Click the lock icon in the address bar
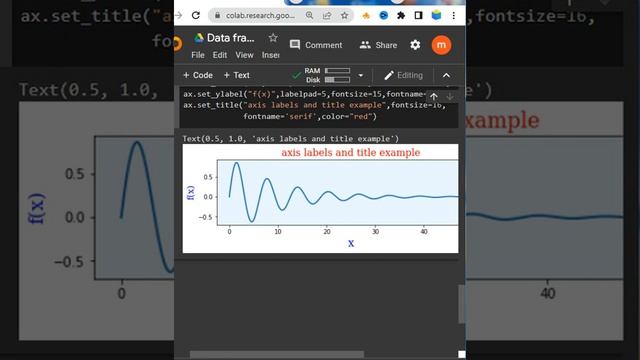This screenshot has height=360, width=640. [x=218, y=16]
